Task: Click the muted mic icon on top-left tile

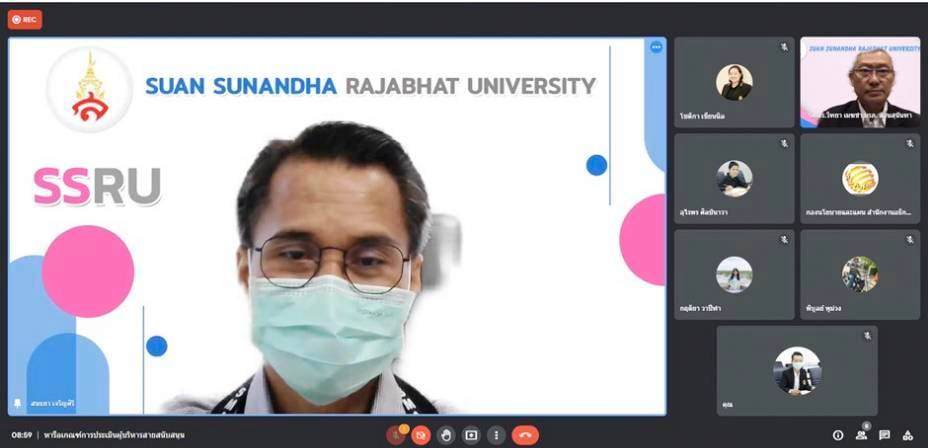Action: pyautogui.click(x=784, y=47)
